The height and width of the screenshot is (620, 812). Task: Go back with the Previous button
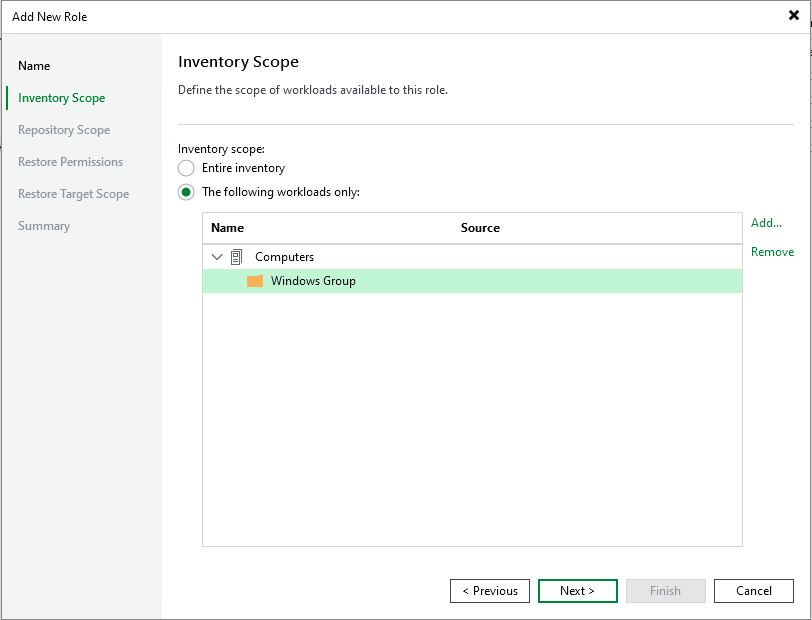pyautogui.click(x=490, y=591)
